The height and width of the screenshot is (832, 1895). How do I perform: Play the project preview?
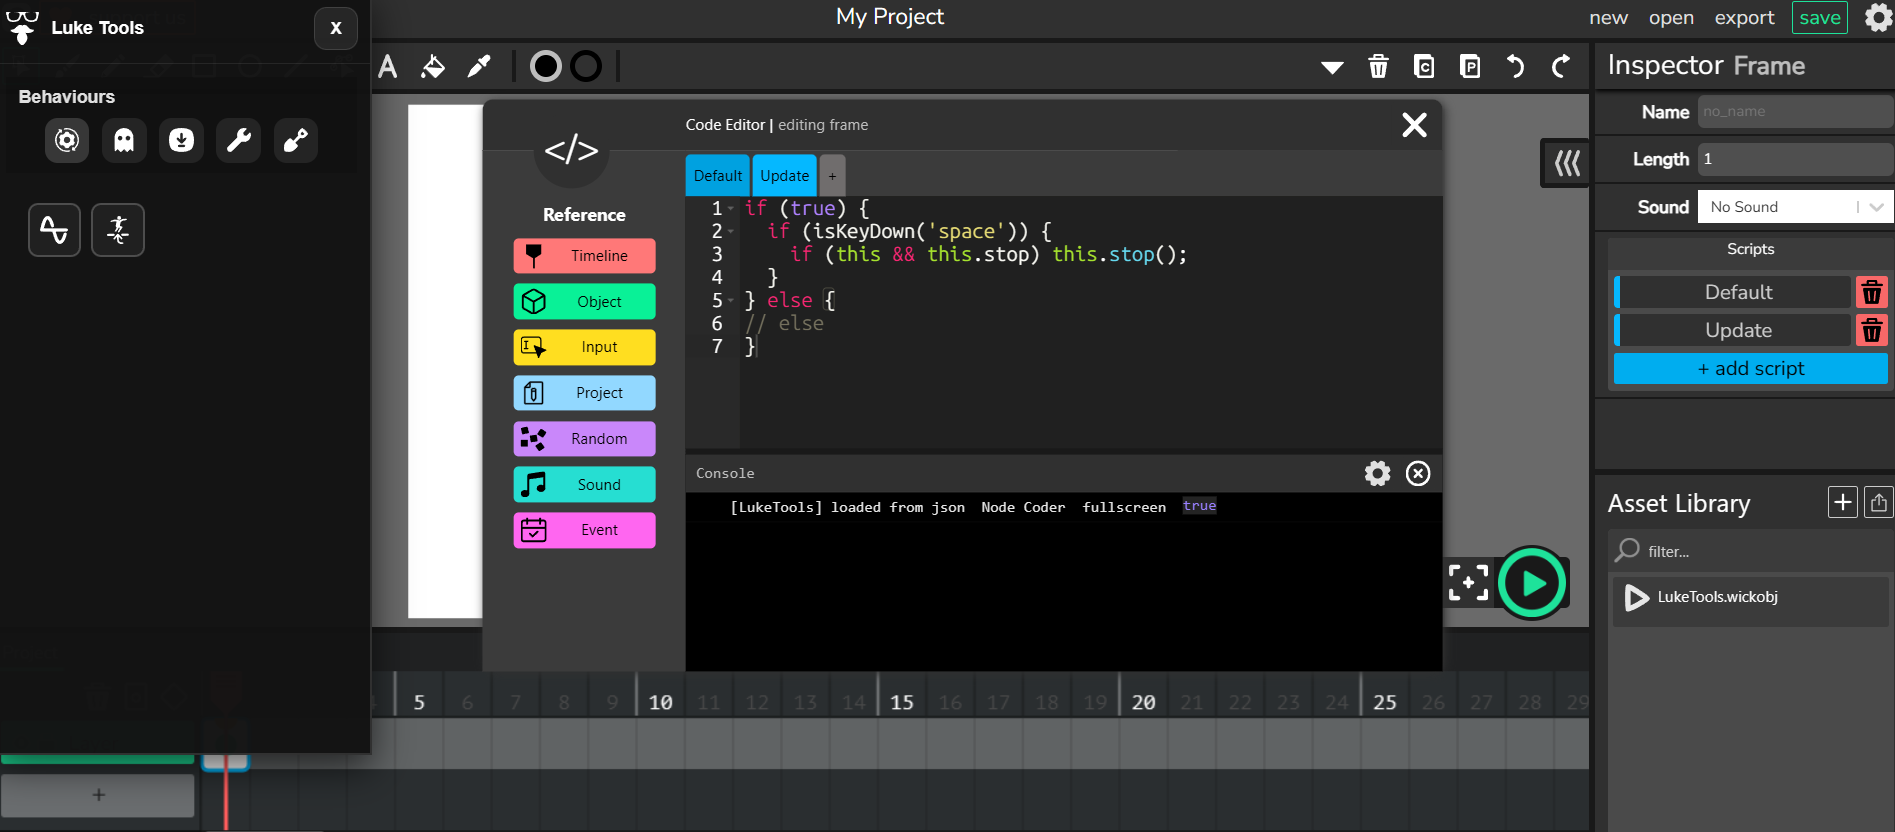[x=1532, y=583]
